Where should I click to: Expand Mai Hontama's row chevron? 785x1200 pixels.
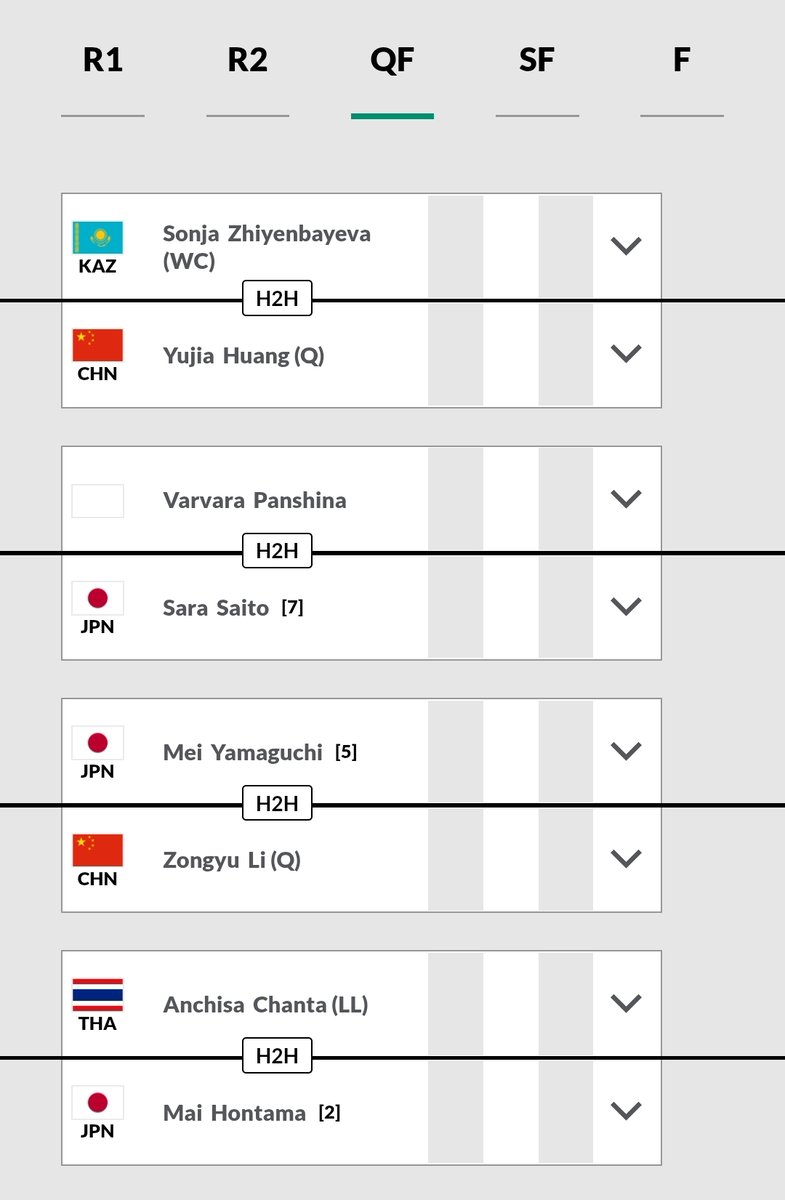[626, 1110]
